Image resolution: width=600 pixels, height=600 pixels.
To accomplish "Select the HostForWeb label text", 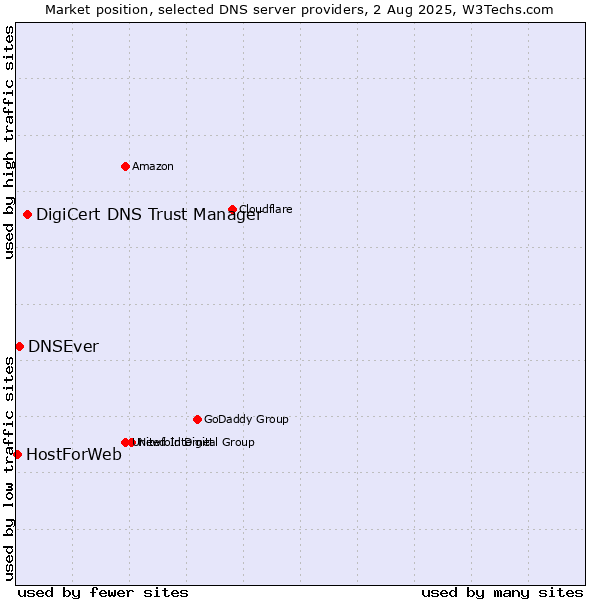I will (x=74, y=455).
